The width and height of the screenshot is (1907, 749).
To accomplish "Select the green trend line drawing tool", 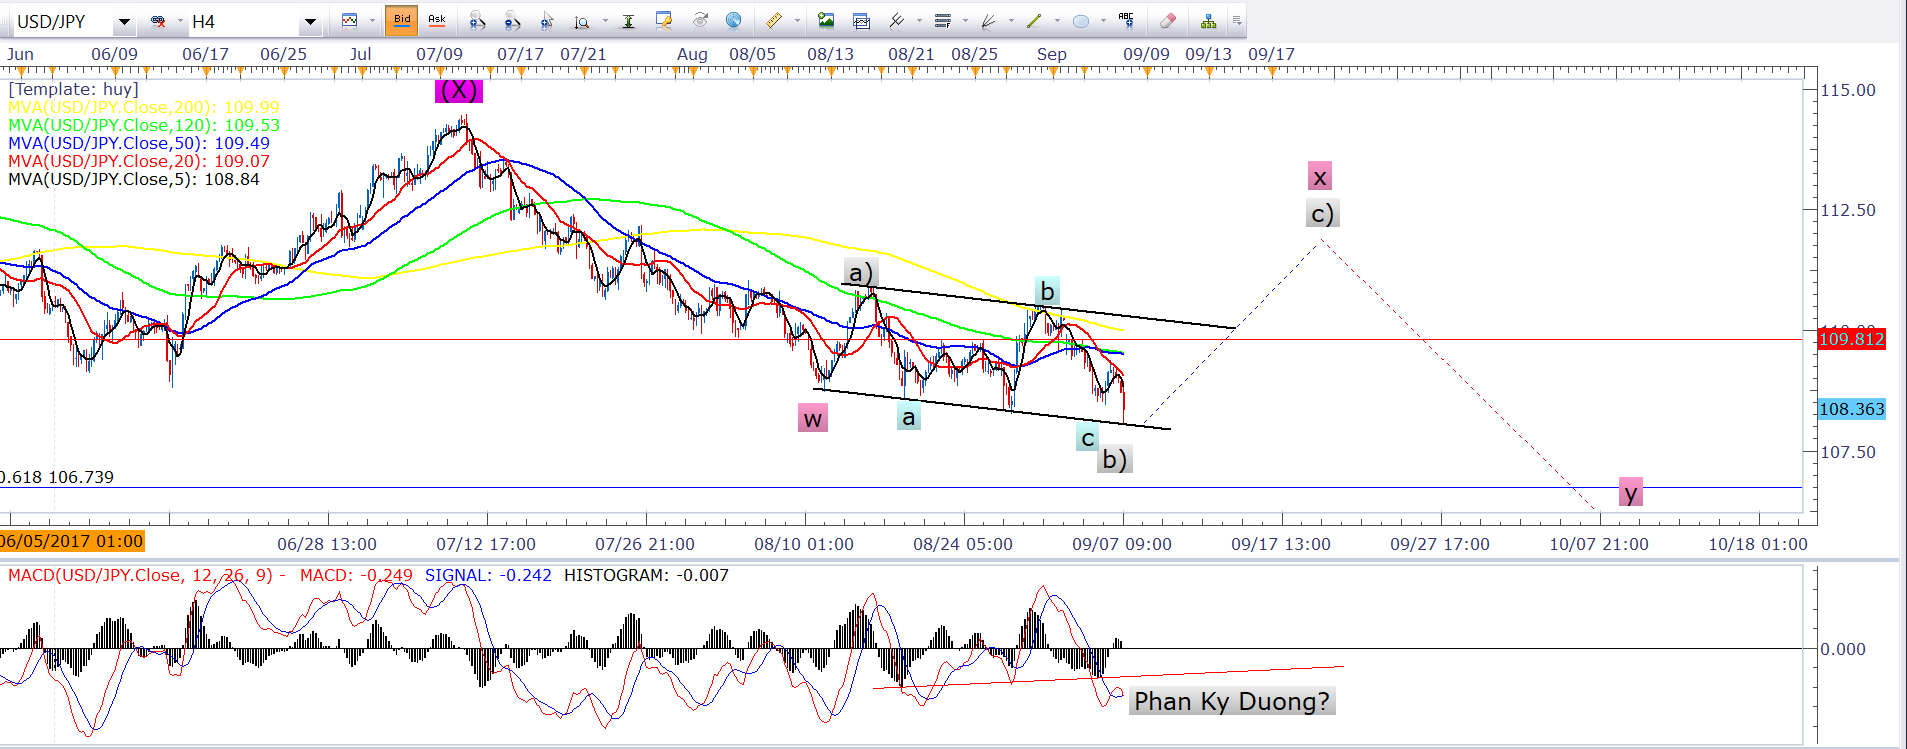I will point(1034,21).
